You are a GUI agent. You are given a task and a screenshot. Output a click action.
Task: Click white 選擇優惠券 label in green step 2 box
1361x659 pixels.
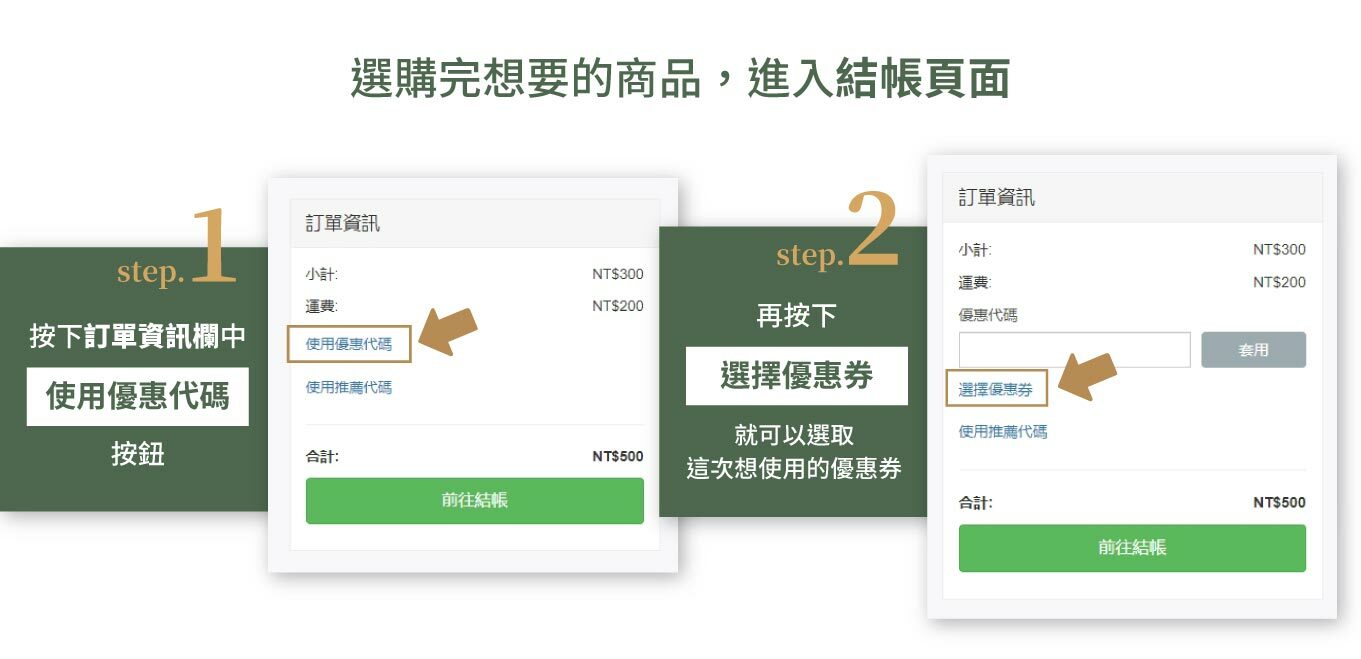[796, 376]
